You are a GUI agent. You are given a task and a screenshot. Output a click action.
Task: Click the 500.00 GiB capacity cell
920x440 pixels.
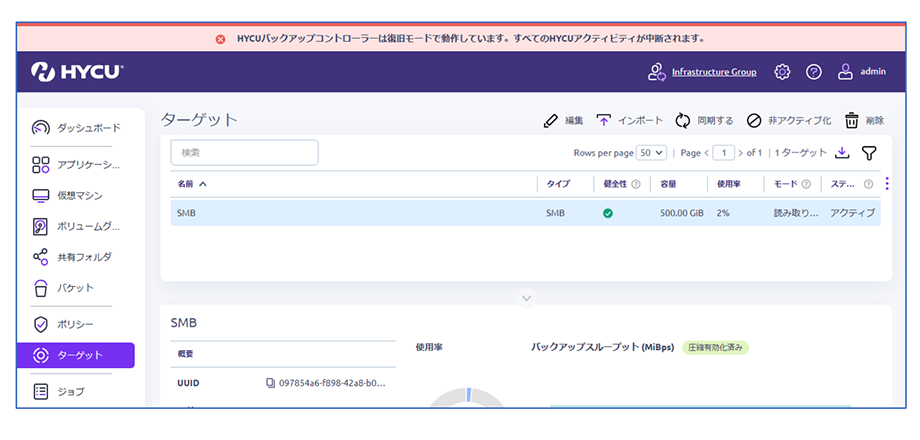[x=681, y=213]
